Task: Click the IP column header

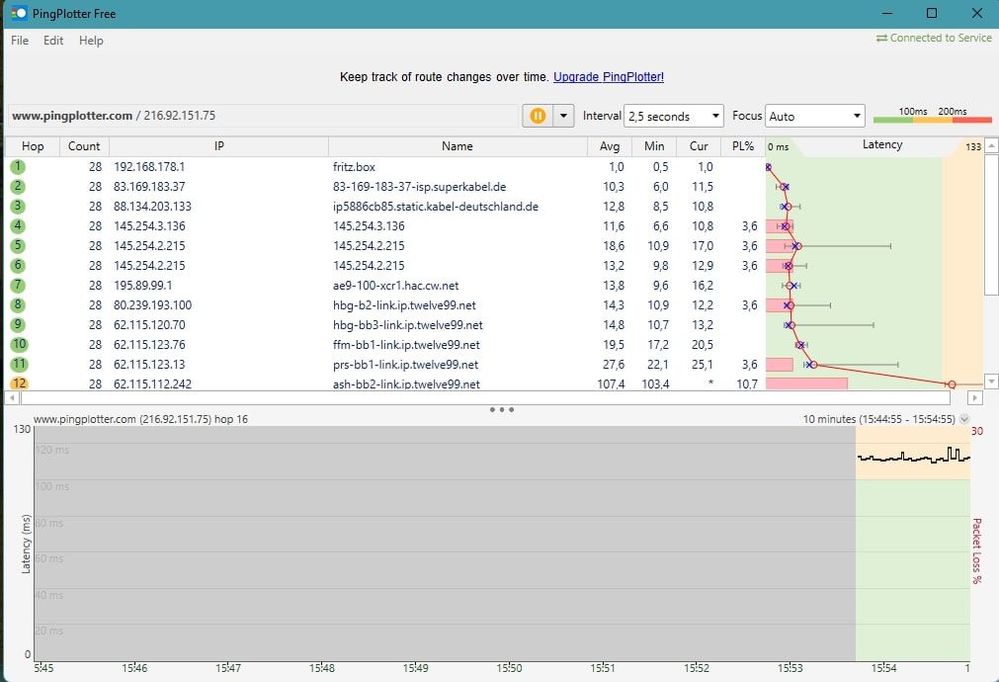Action: point(219,146)
